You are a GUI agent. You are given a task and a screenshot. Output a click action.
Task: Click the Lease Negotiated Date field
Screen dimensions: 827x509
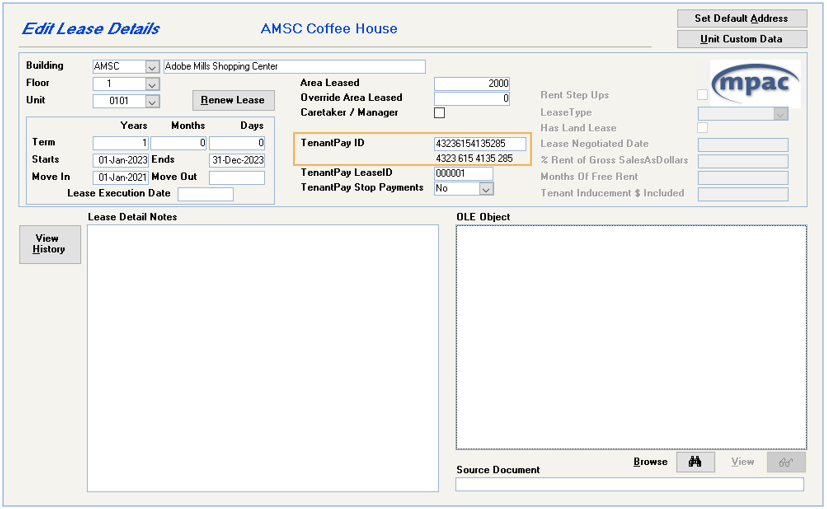click(743, 145)
